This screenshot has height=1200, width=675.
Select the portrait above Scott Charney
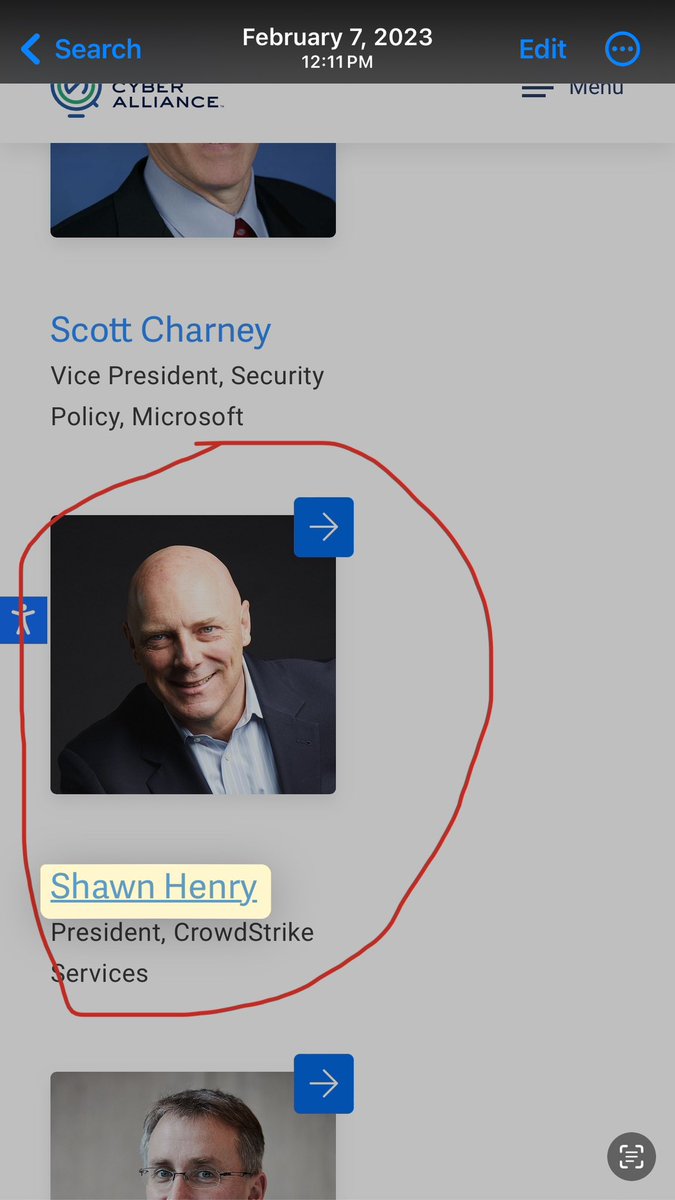(x=193, y=189)
